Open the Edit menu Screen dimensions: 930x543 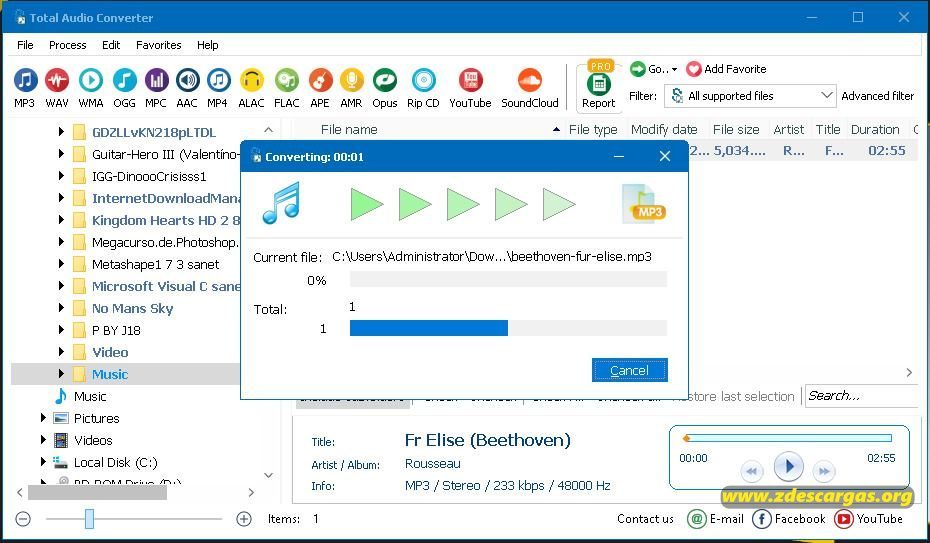click(x=111, y=45)
